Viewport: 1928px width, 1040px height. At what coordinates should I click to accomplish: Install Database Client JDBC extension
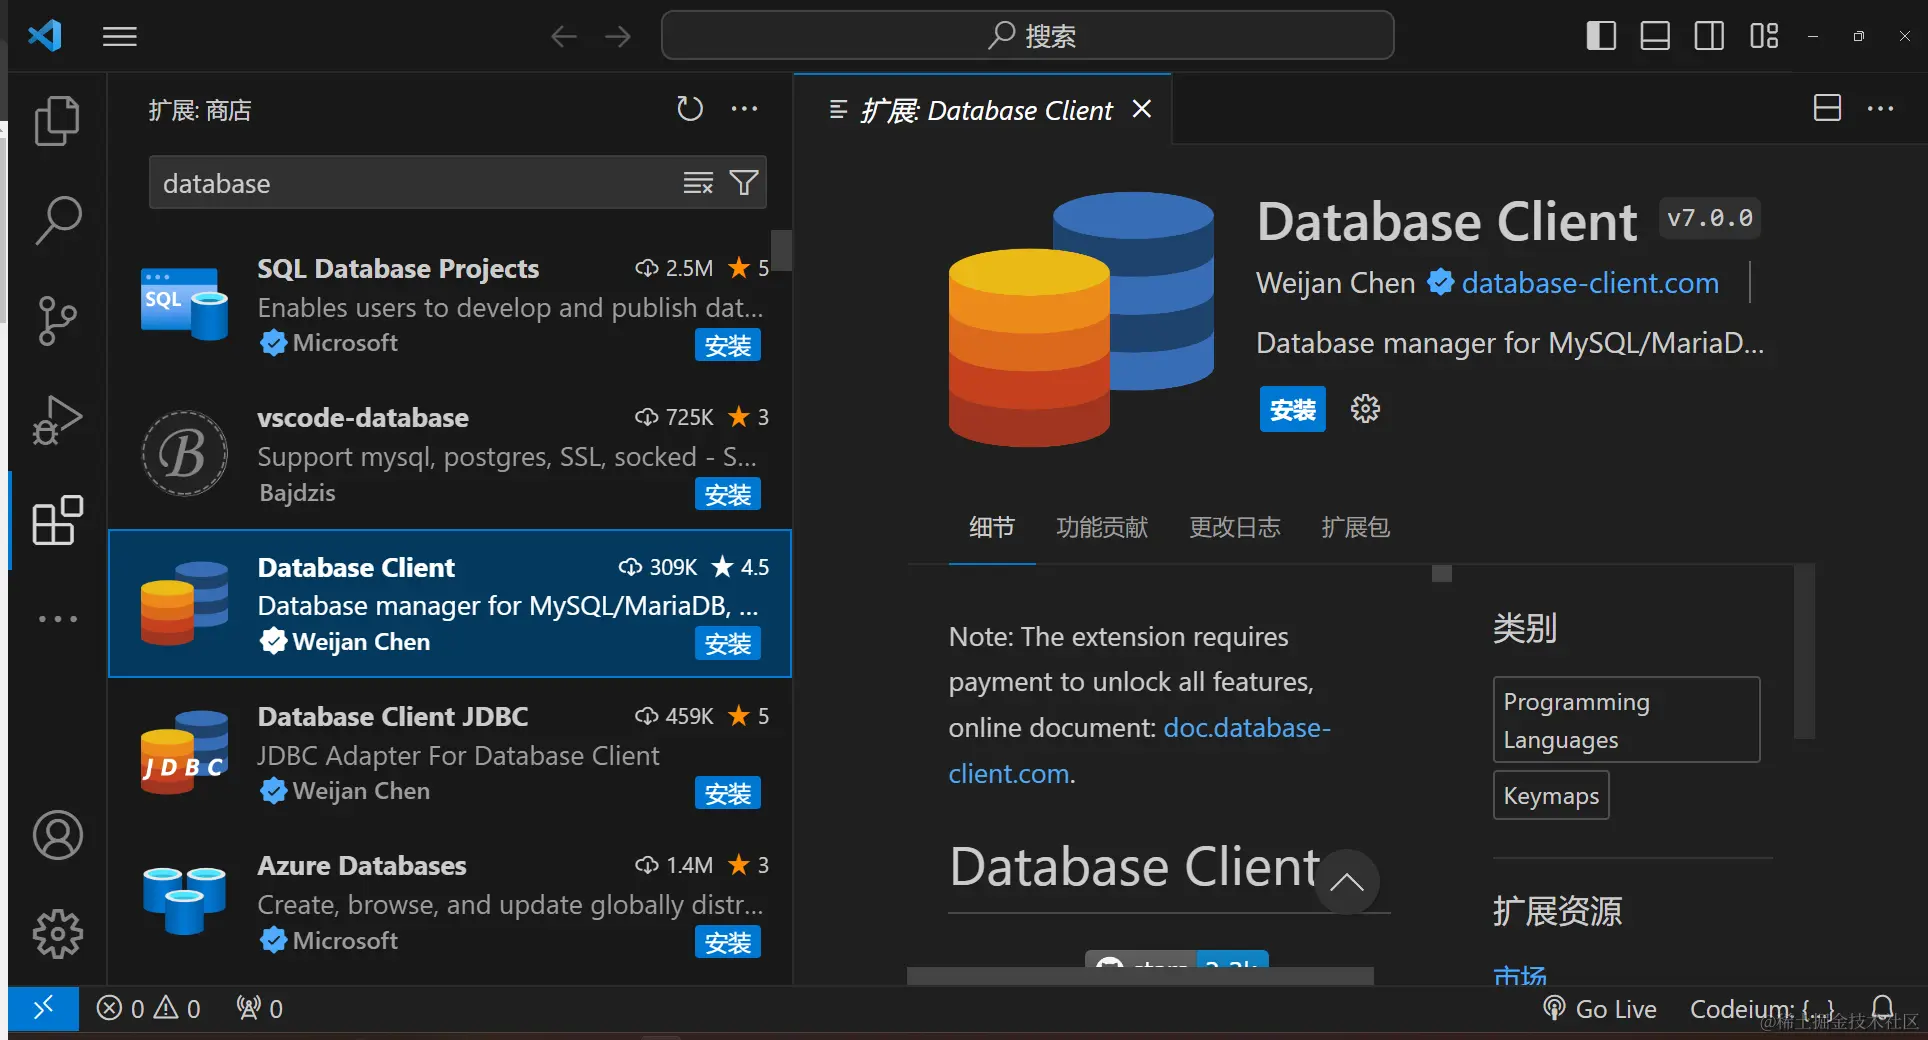(727, 794)
